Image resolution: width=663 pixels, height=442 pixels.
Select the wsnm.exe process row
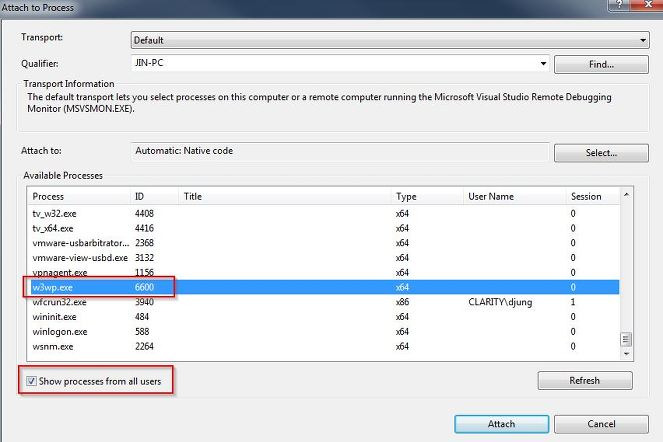tap(323, 346)
